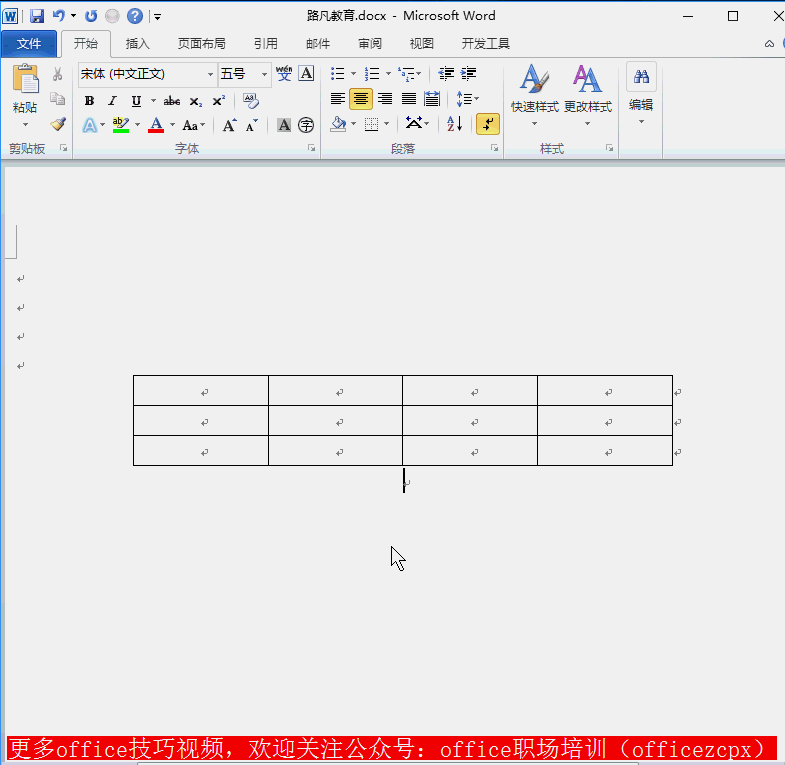Switch to the 审阅 Review tab
The width and height of the screenshot is (785, 765).
370,44
